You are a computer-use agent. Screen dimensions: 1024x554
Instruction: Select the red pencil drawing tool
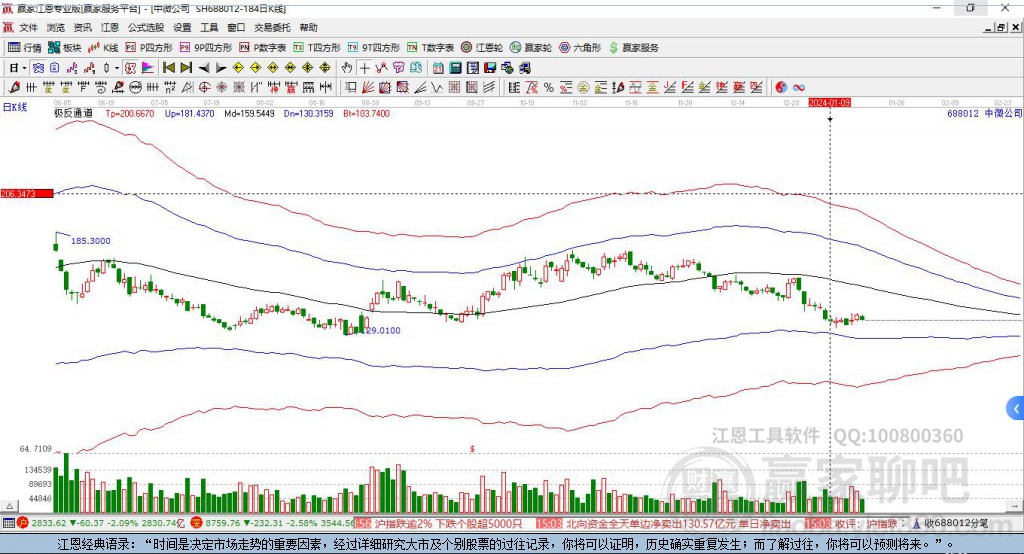(14, 87)
